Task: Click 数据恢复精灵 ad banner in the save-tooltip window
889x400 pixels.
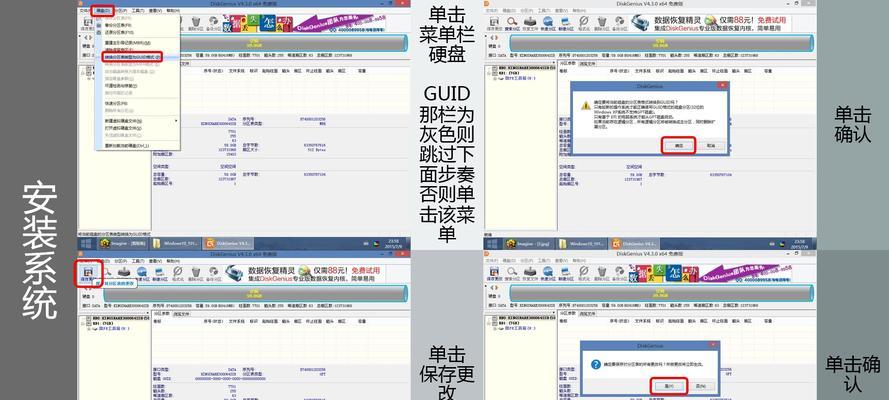Action: coord(304,274)
